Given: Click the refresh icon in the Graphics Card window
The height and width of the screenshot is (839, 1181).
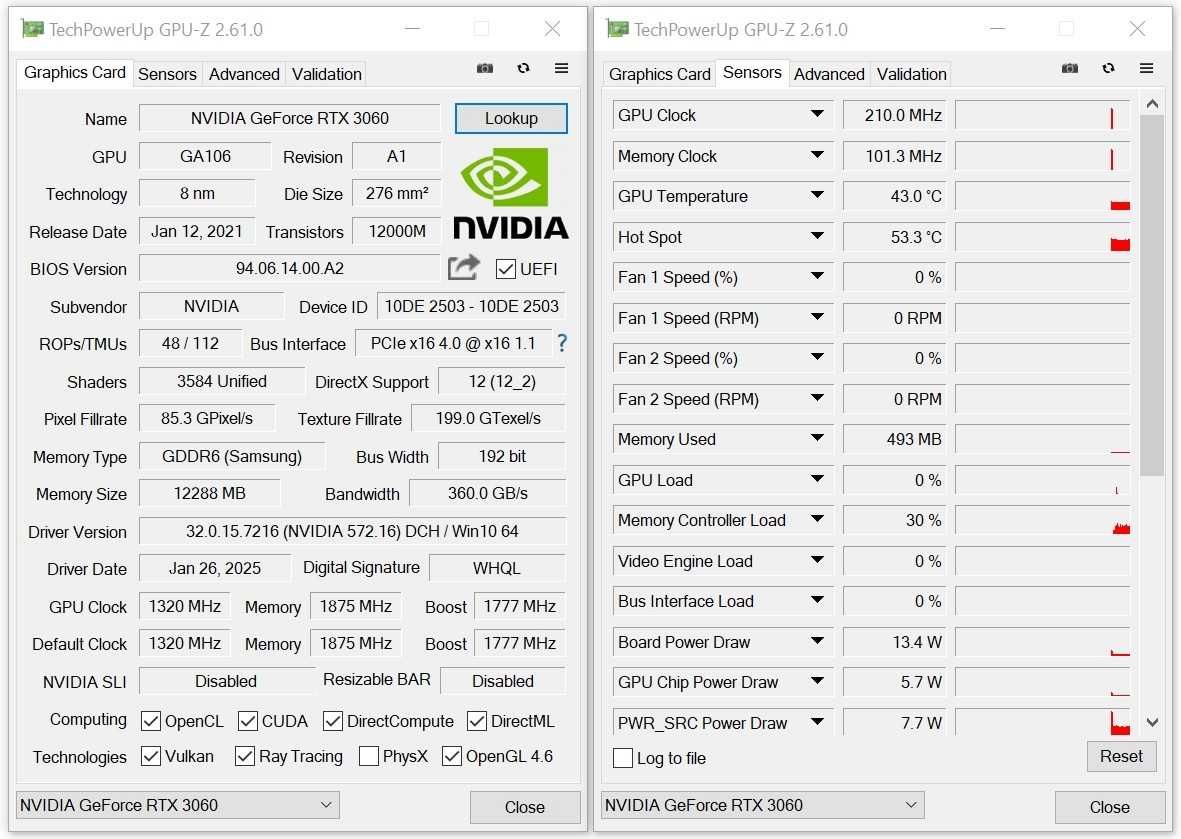Looking at the screenshot, I should 523,69.
